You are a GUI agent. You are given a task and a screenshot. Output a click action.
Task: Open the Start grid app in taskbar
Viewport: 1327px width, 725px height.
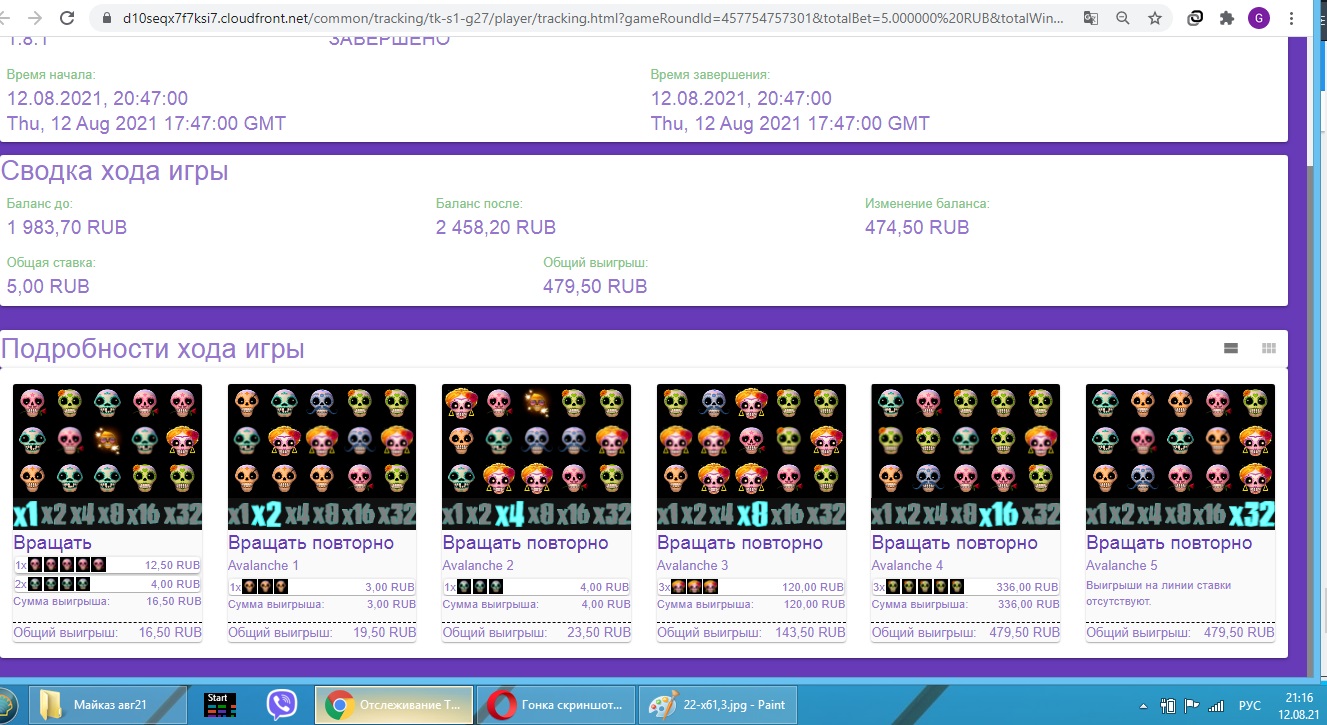click(219, 705)
